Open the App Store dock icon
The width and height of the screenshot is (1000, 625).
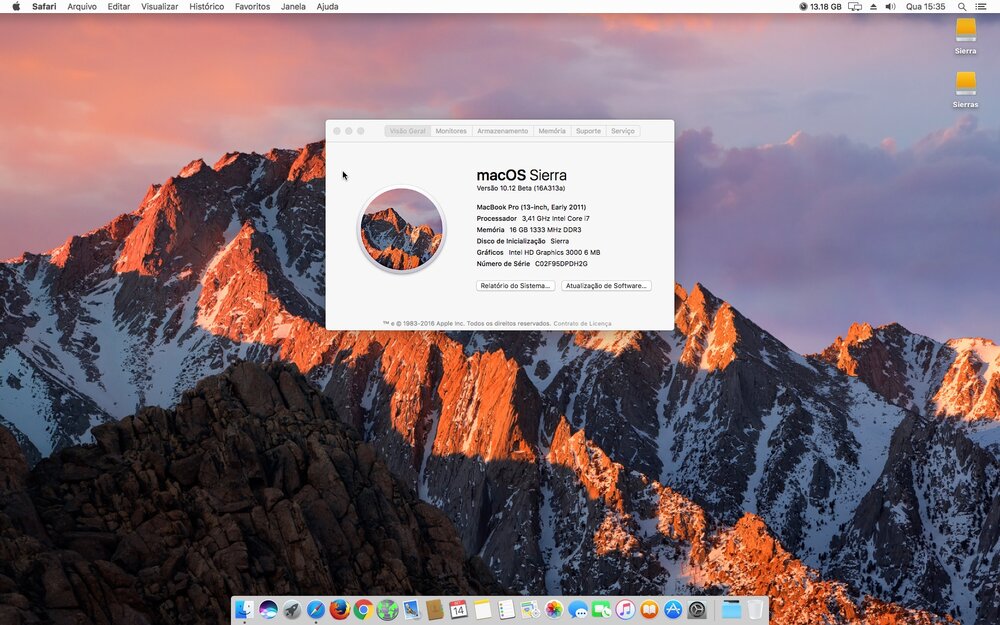(x=673, y=609)
